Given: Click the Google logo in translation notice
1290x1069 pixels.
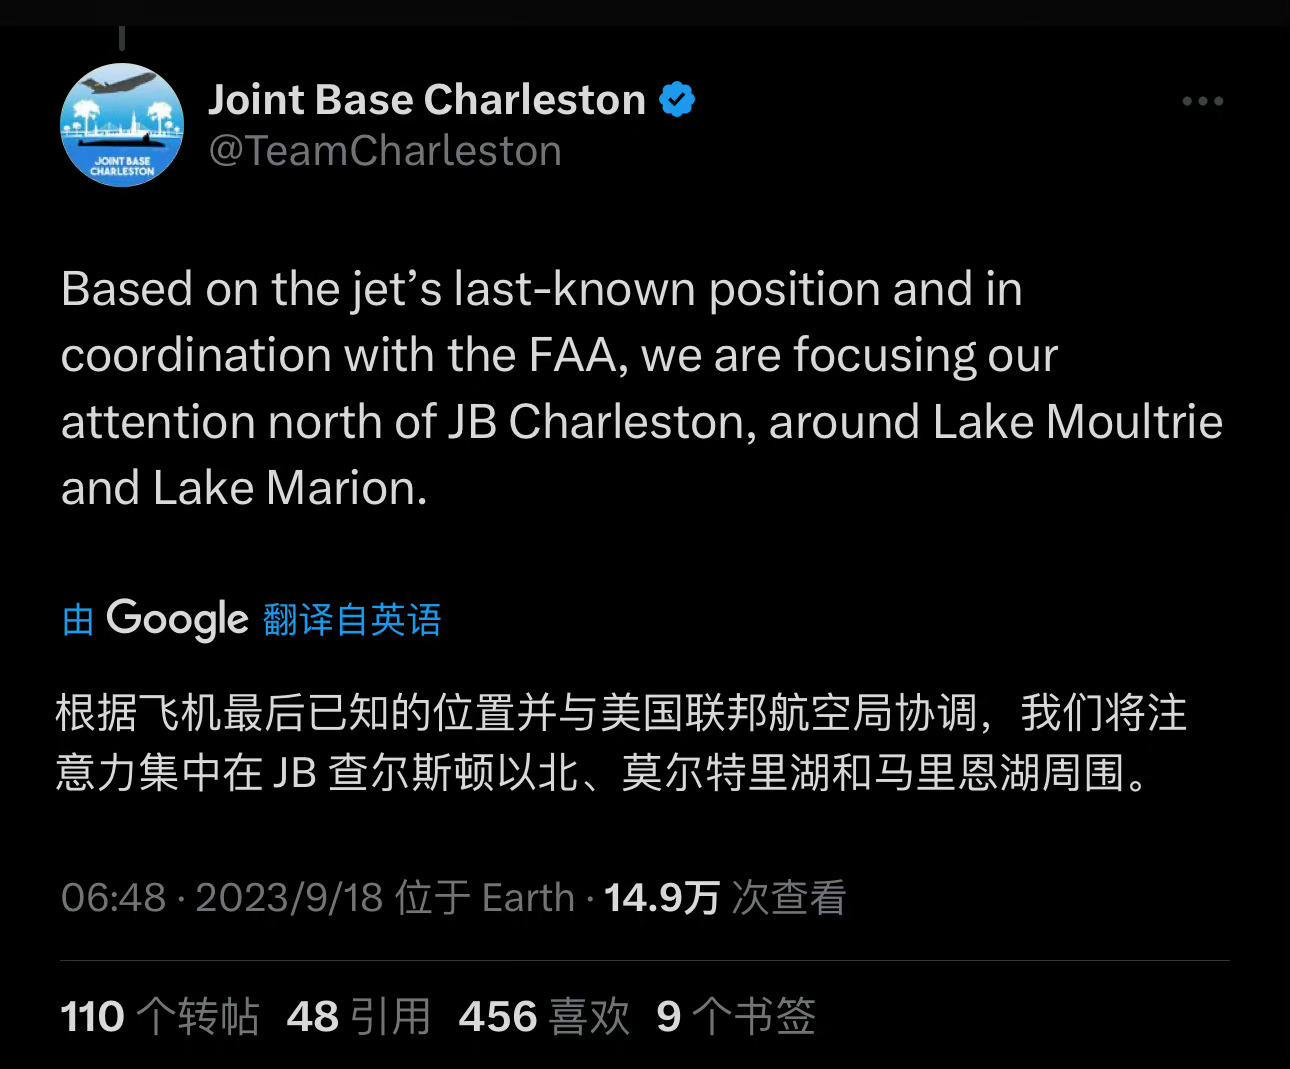Looking at the screenshot, I should [x=177, y=619].
